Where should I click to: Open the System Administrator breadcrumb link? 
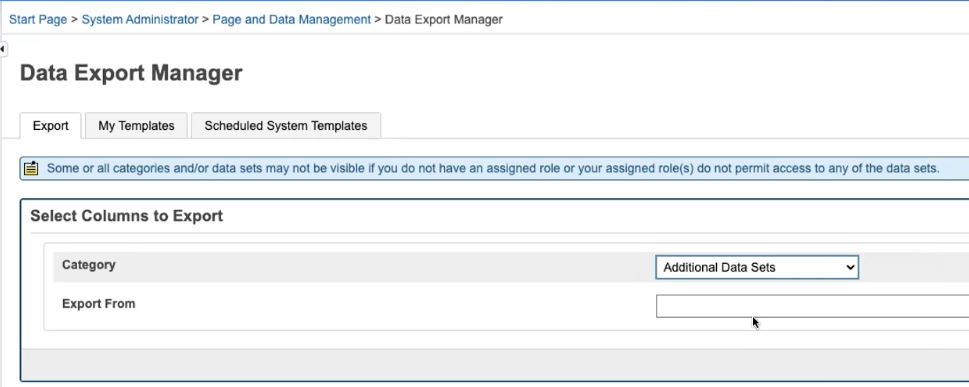pyautogui.click(x=140, y=19)
